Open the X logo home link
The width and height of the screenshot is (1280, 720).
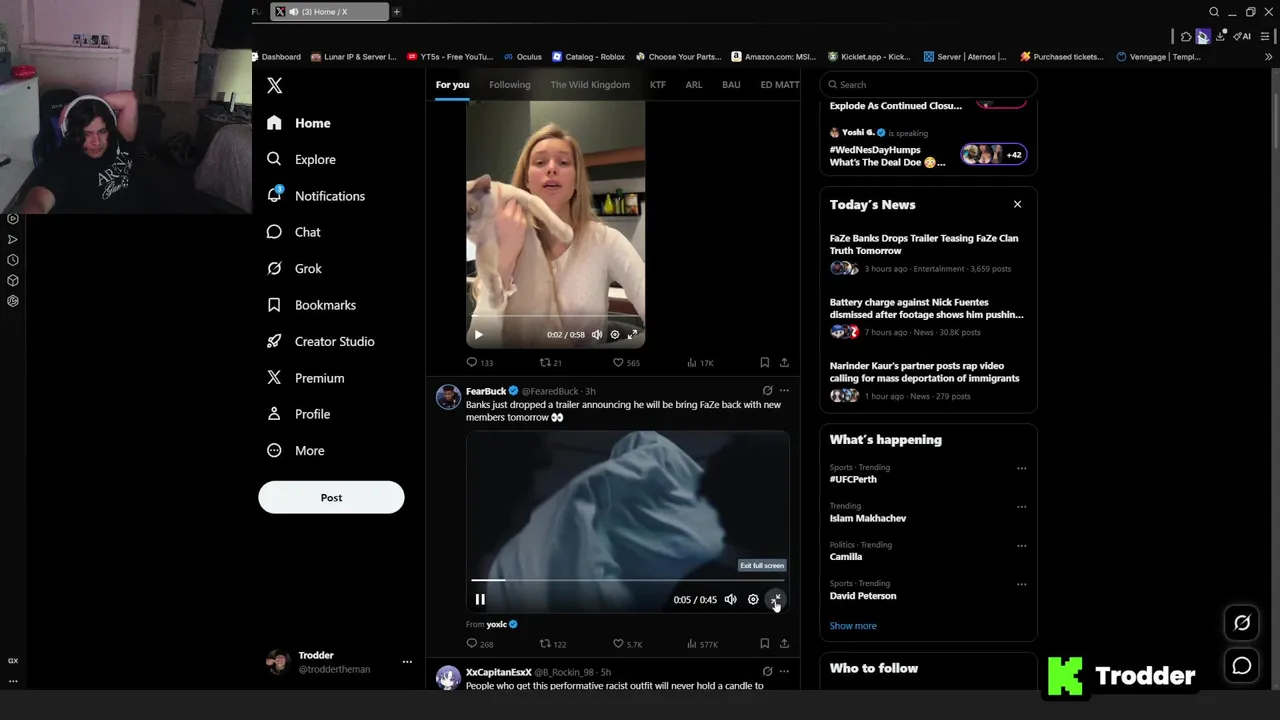(275, 86)
